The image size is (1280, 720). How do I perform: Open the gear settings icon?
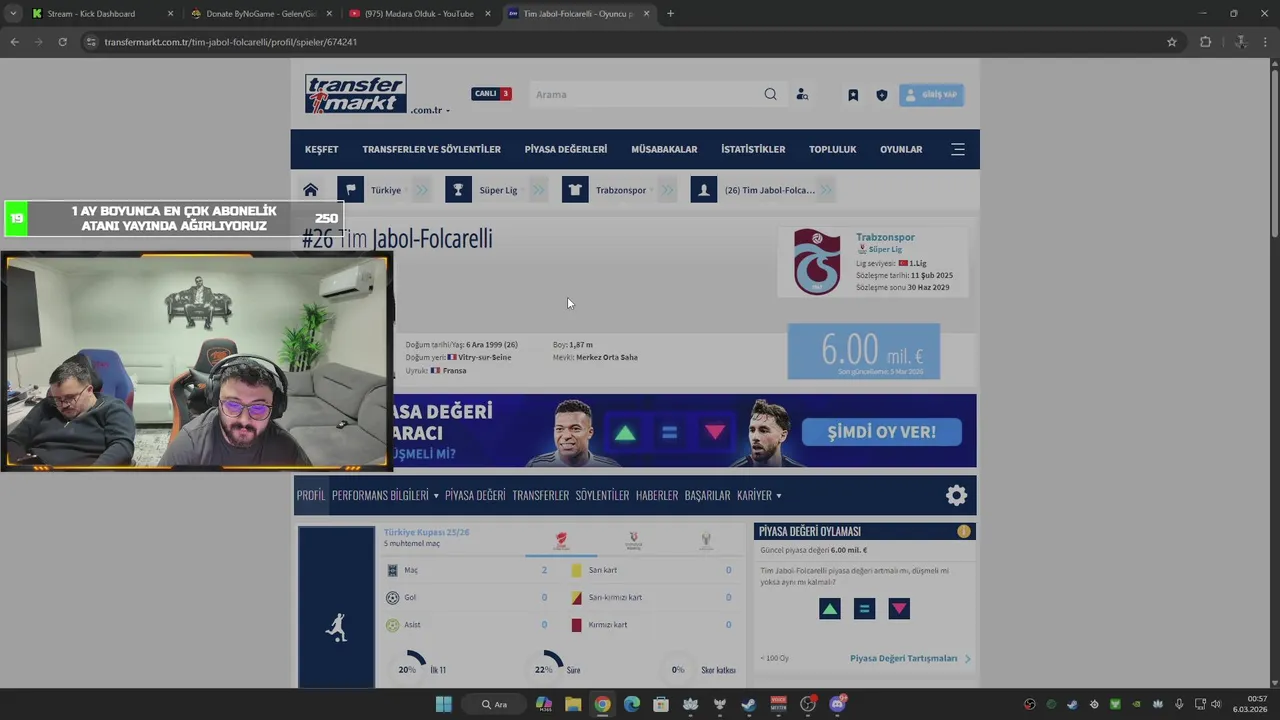pos(957,495)
